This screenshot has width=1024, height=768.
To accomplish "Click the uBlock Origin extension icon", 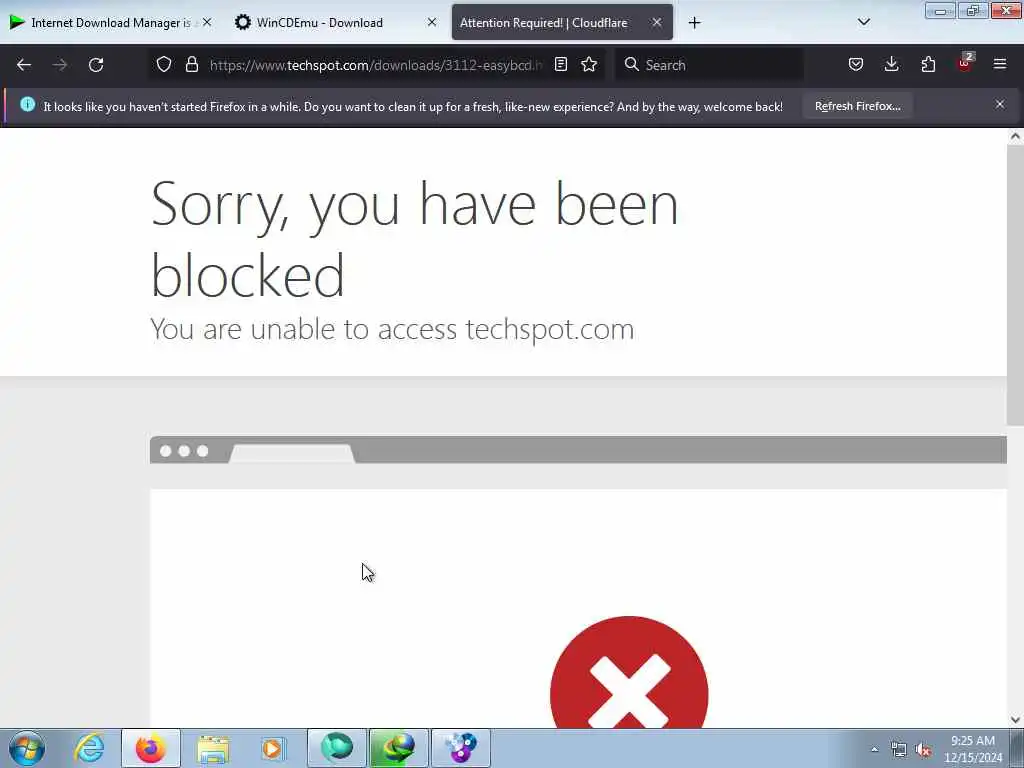I will pyautogui.click(x=965, y=63).
